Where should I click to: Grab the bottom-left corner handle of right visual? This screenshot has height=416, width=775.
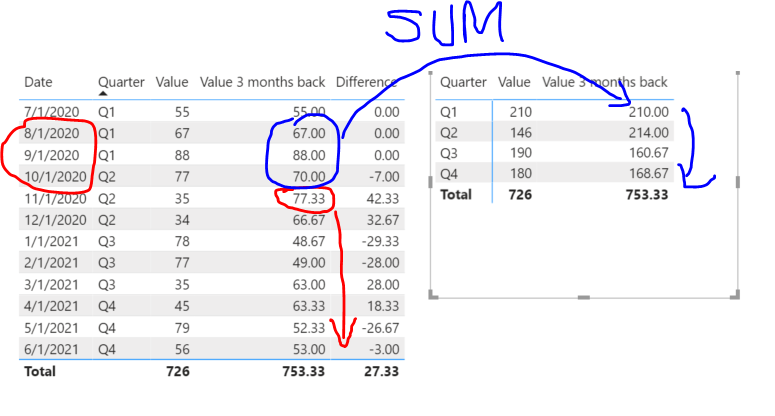[x=432, y=295]
